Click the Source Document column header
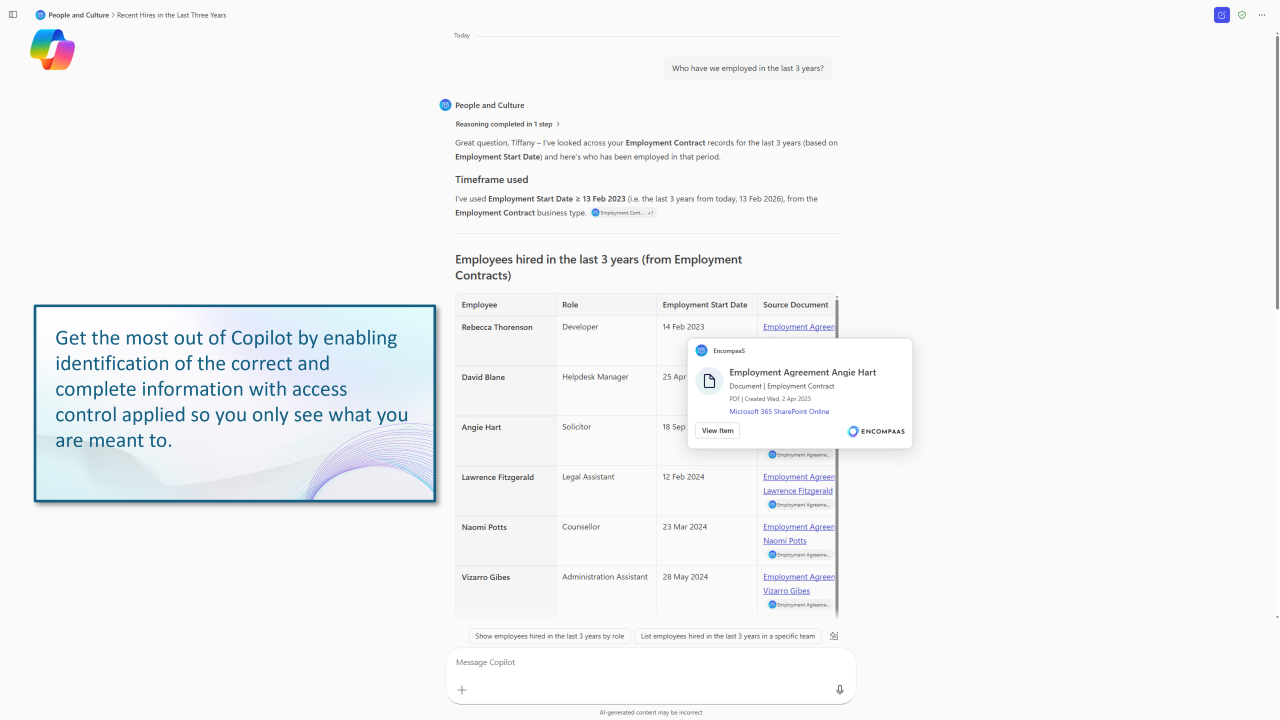 [796, 305]
